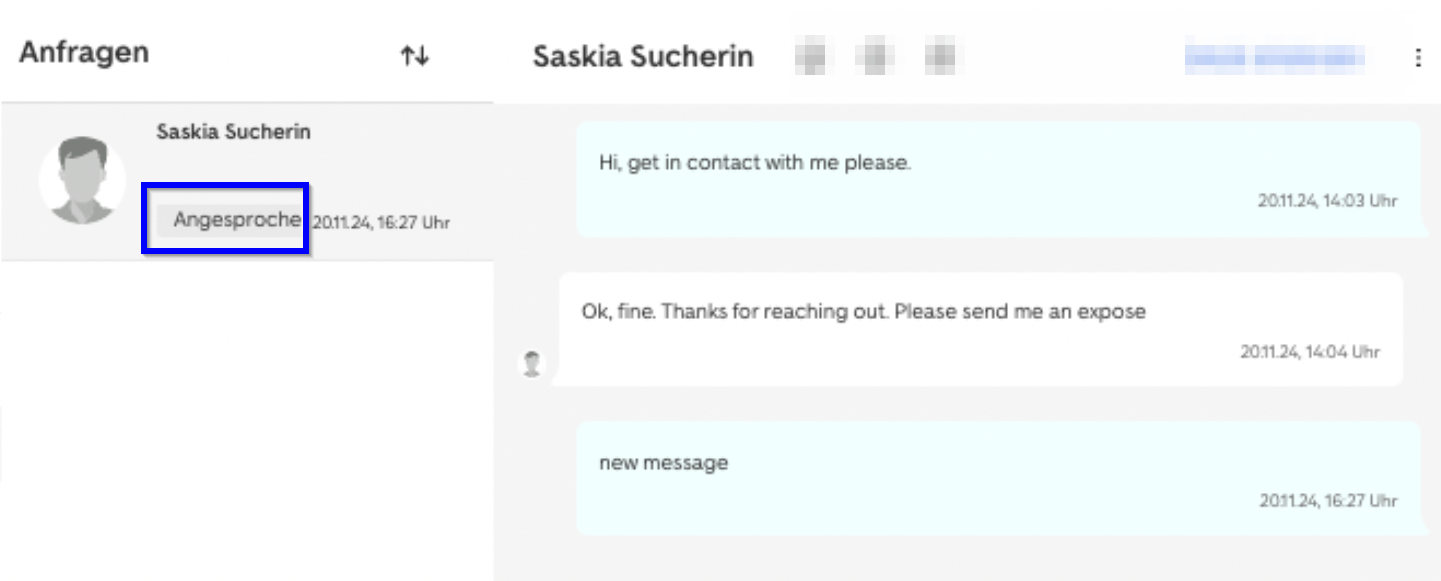Click the 14:04 Uhr message timestamp
The image size is (1441, 581).
(x=1310, y=352)
